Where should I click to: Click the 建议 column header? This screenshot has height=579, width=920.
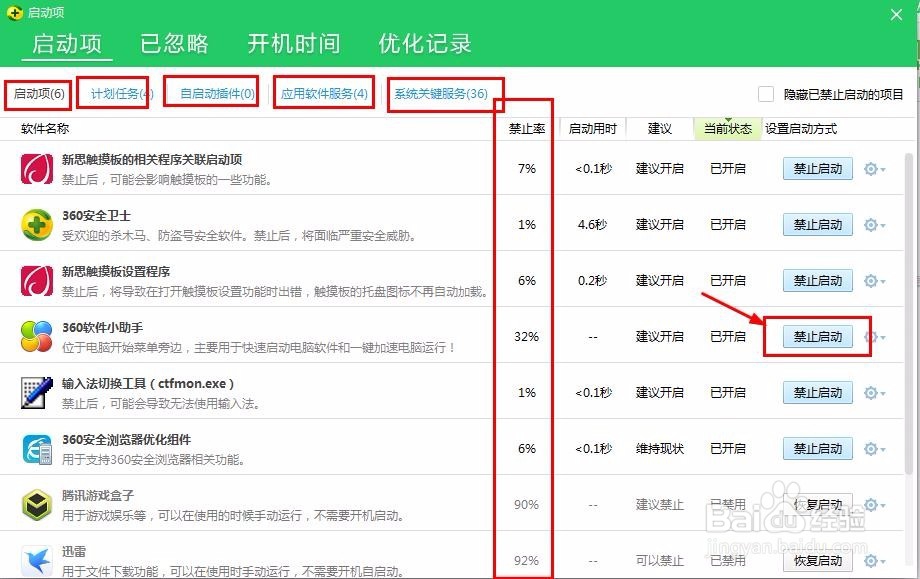tap(659, 128)
